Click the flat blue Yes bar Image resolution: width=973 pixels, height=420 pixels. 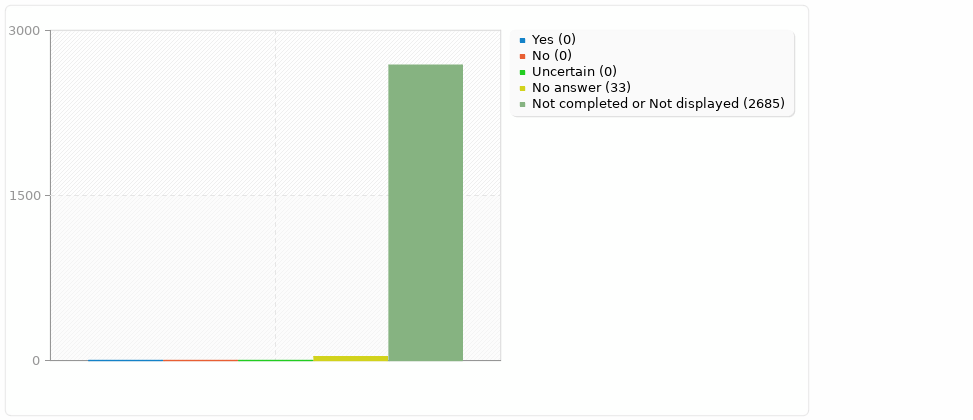tap(125, 360)
